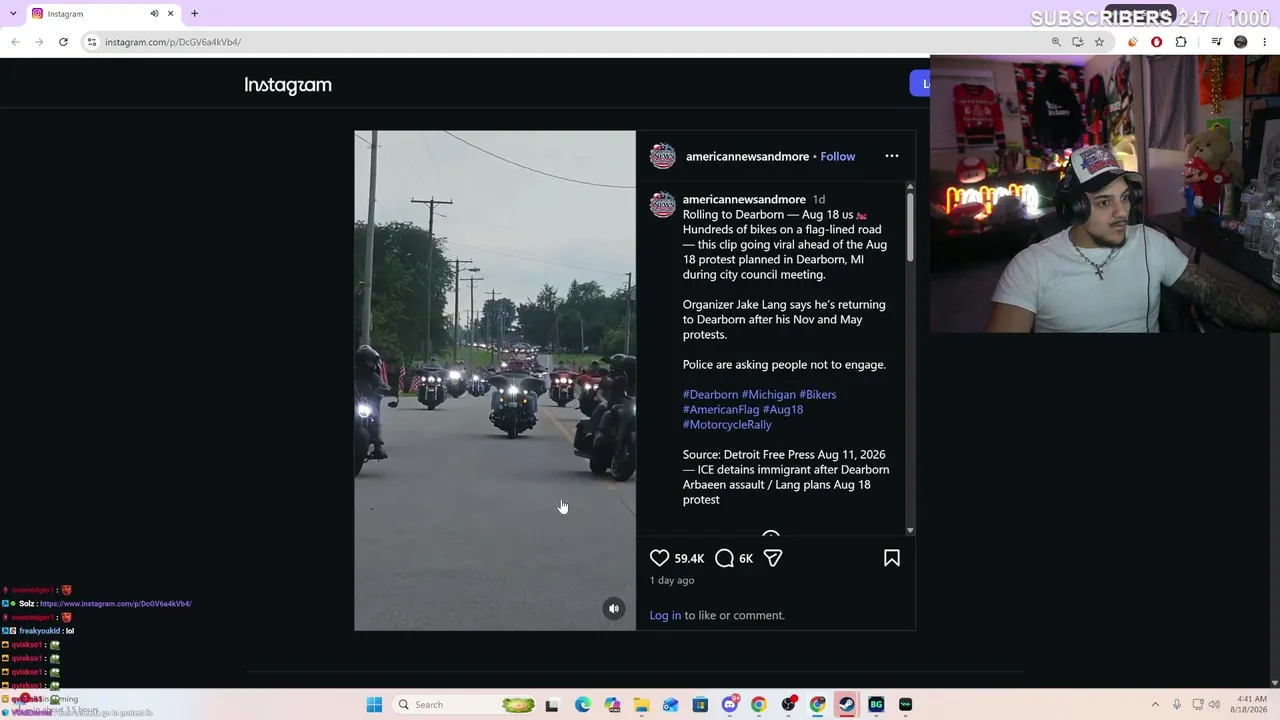This screenshot has width=1280, height=720.
Task: Open the #Aug18 hashtag
Action: tap(783, 409)
